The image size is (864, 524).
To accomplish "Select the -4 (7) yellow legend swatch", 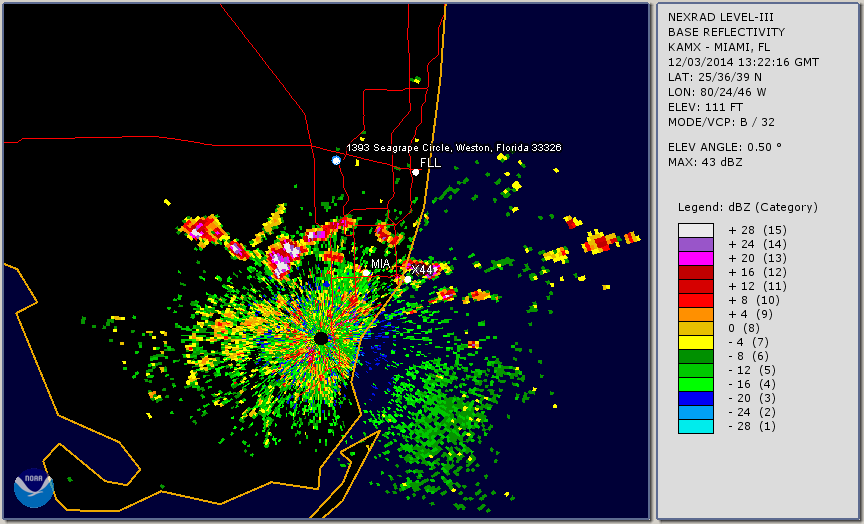I will click(696, 343).
